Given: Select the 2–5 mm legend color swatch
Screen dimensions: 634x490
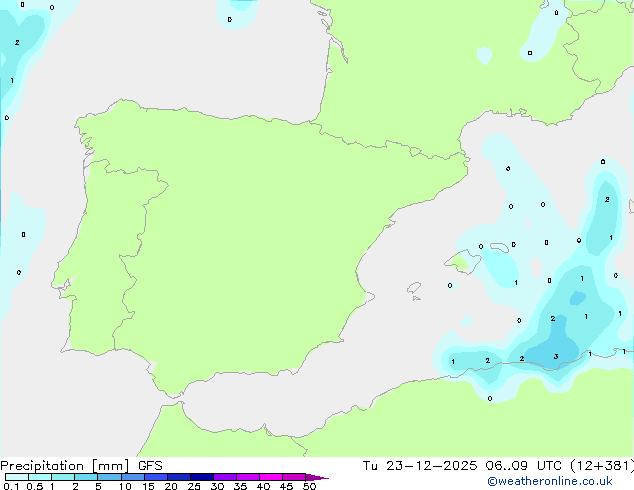Looking at the screenshot, I should coord(86,477).
